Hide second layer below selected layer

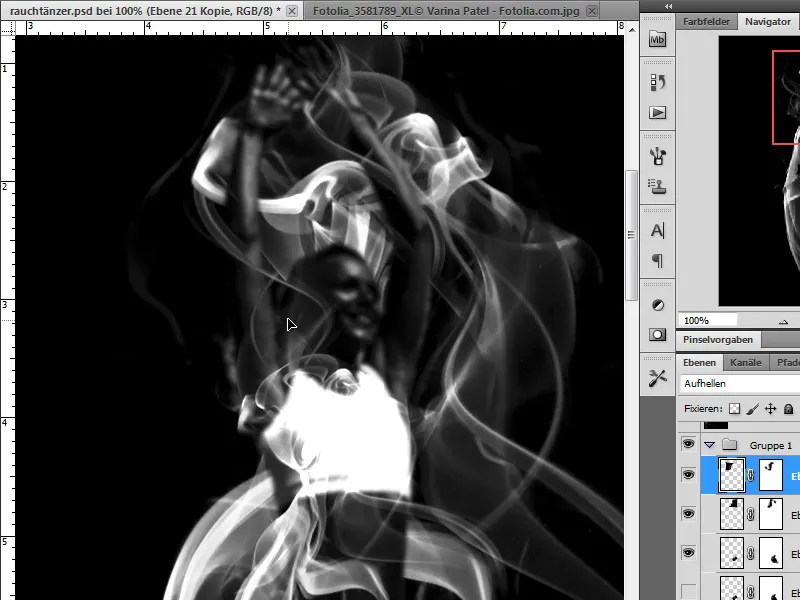[688, 514]
